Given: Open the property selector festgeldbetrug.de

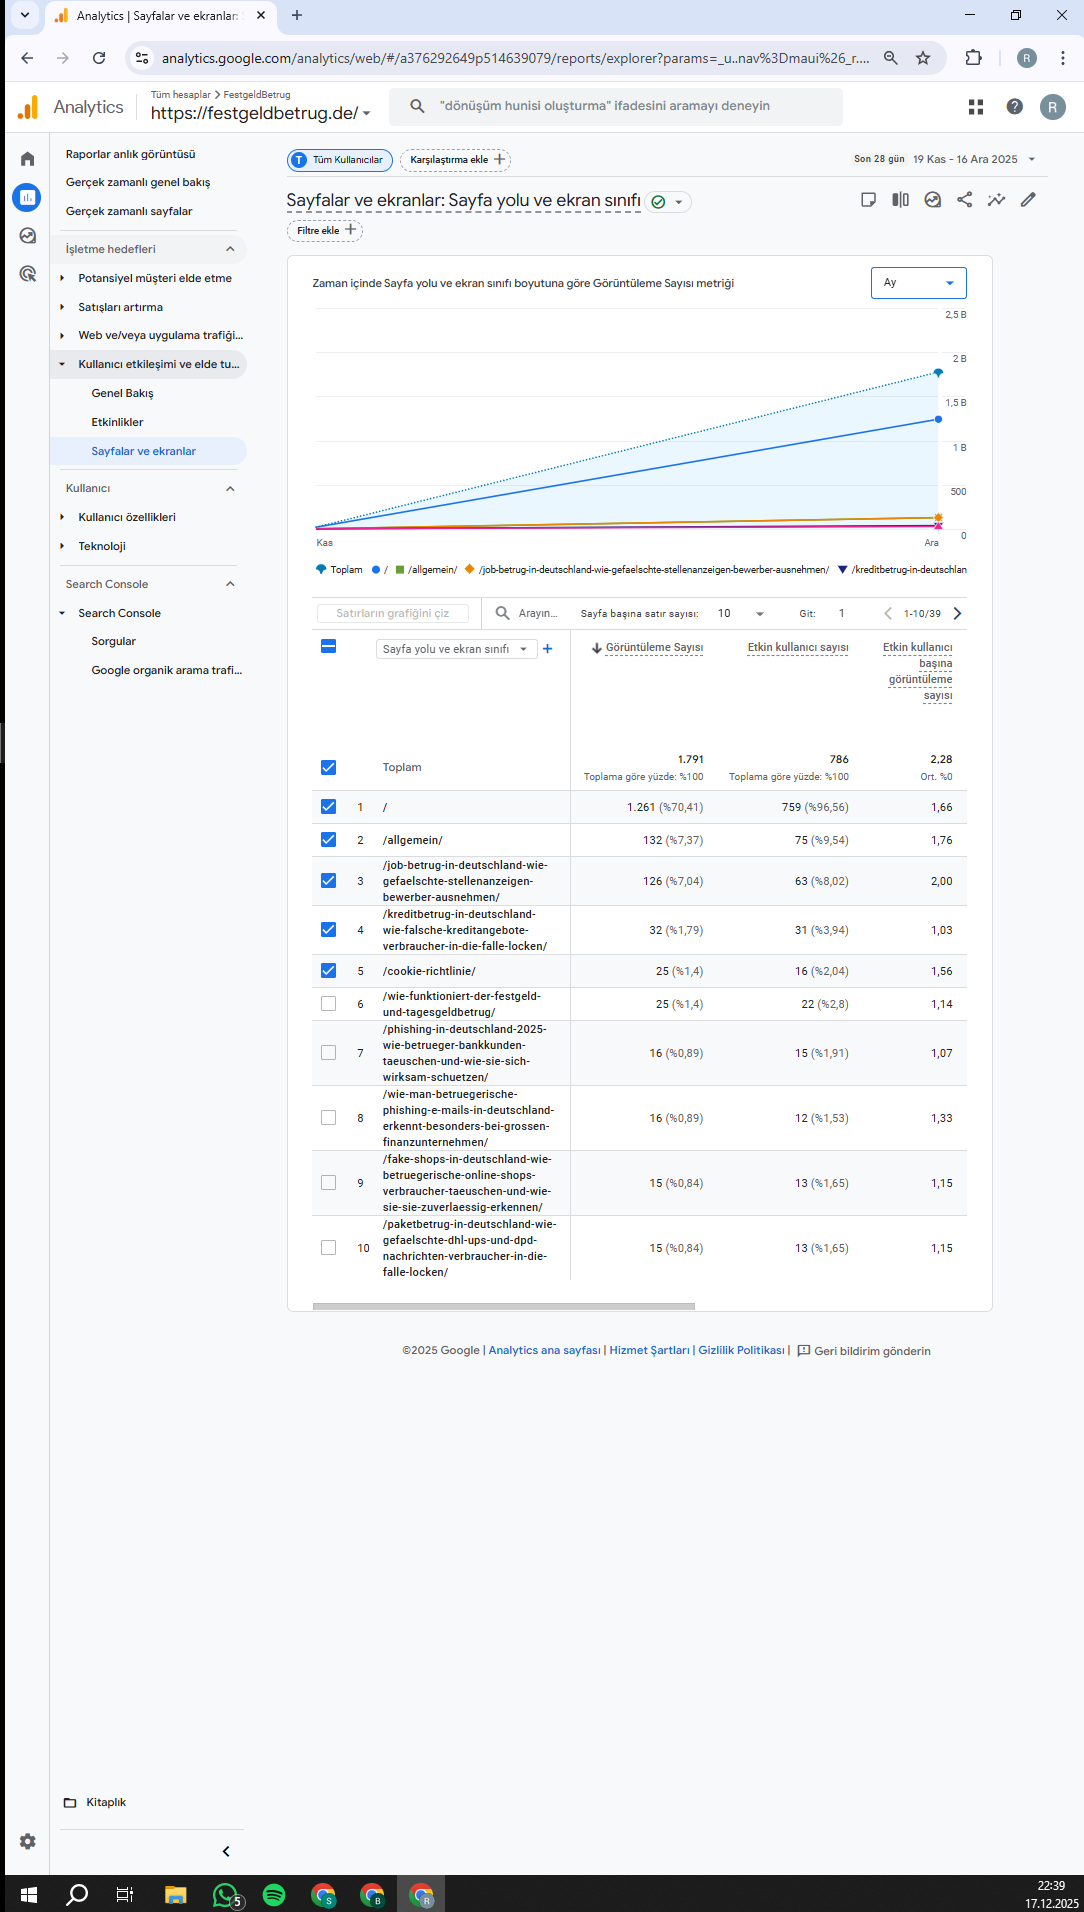Looking at the screenshot, I should coord(261,113).
